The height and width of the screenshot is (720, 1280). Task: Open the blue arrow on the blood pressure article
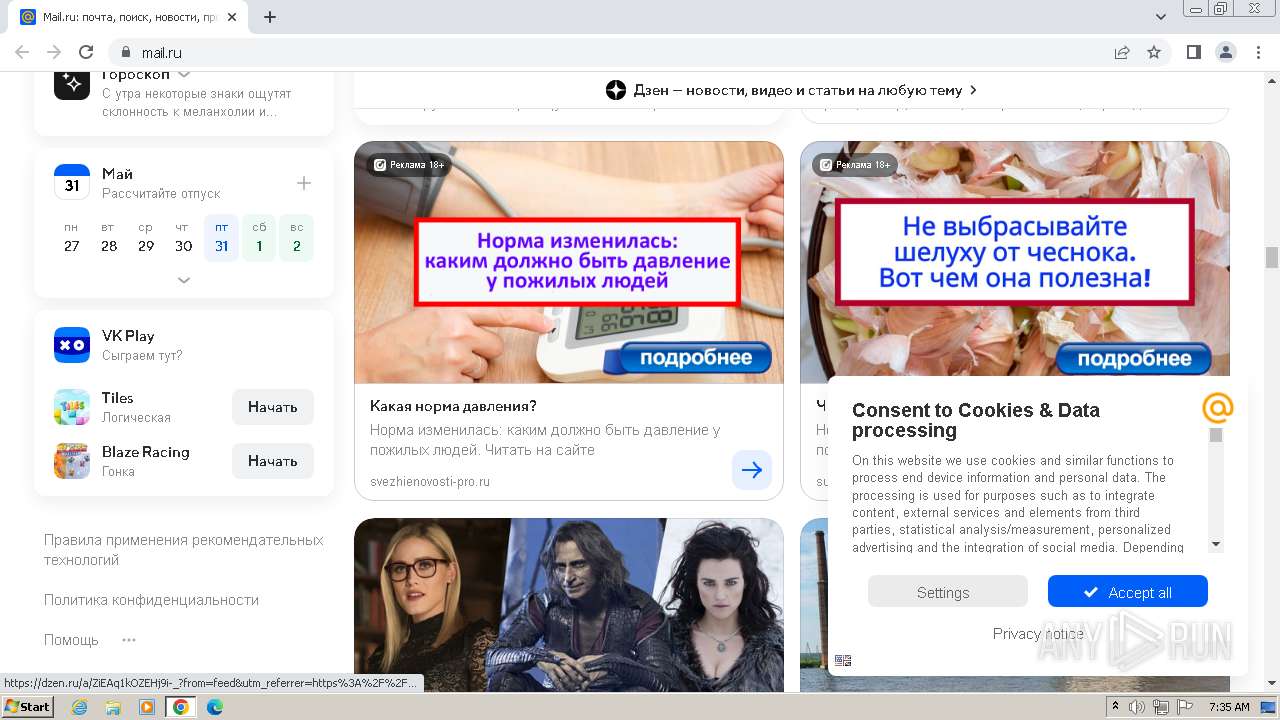click(x=752, y=470)
